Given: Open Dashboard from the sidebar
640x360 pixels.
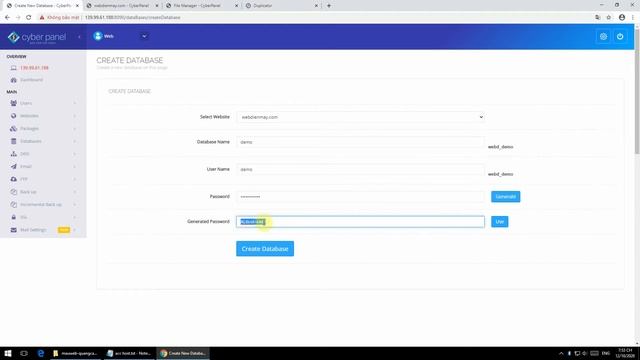Looking at the screenshot, I should coord(31,80).
